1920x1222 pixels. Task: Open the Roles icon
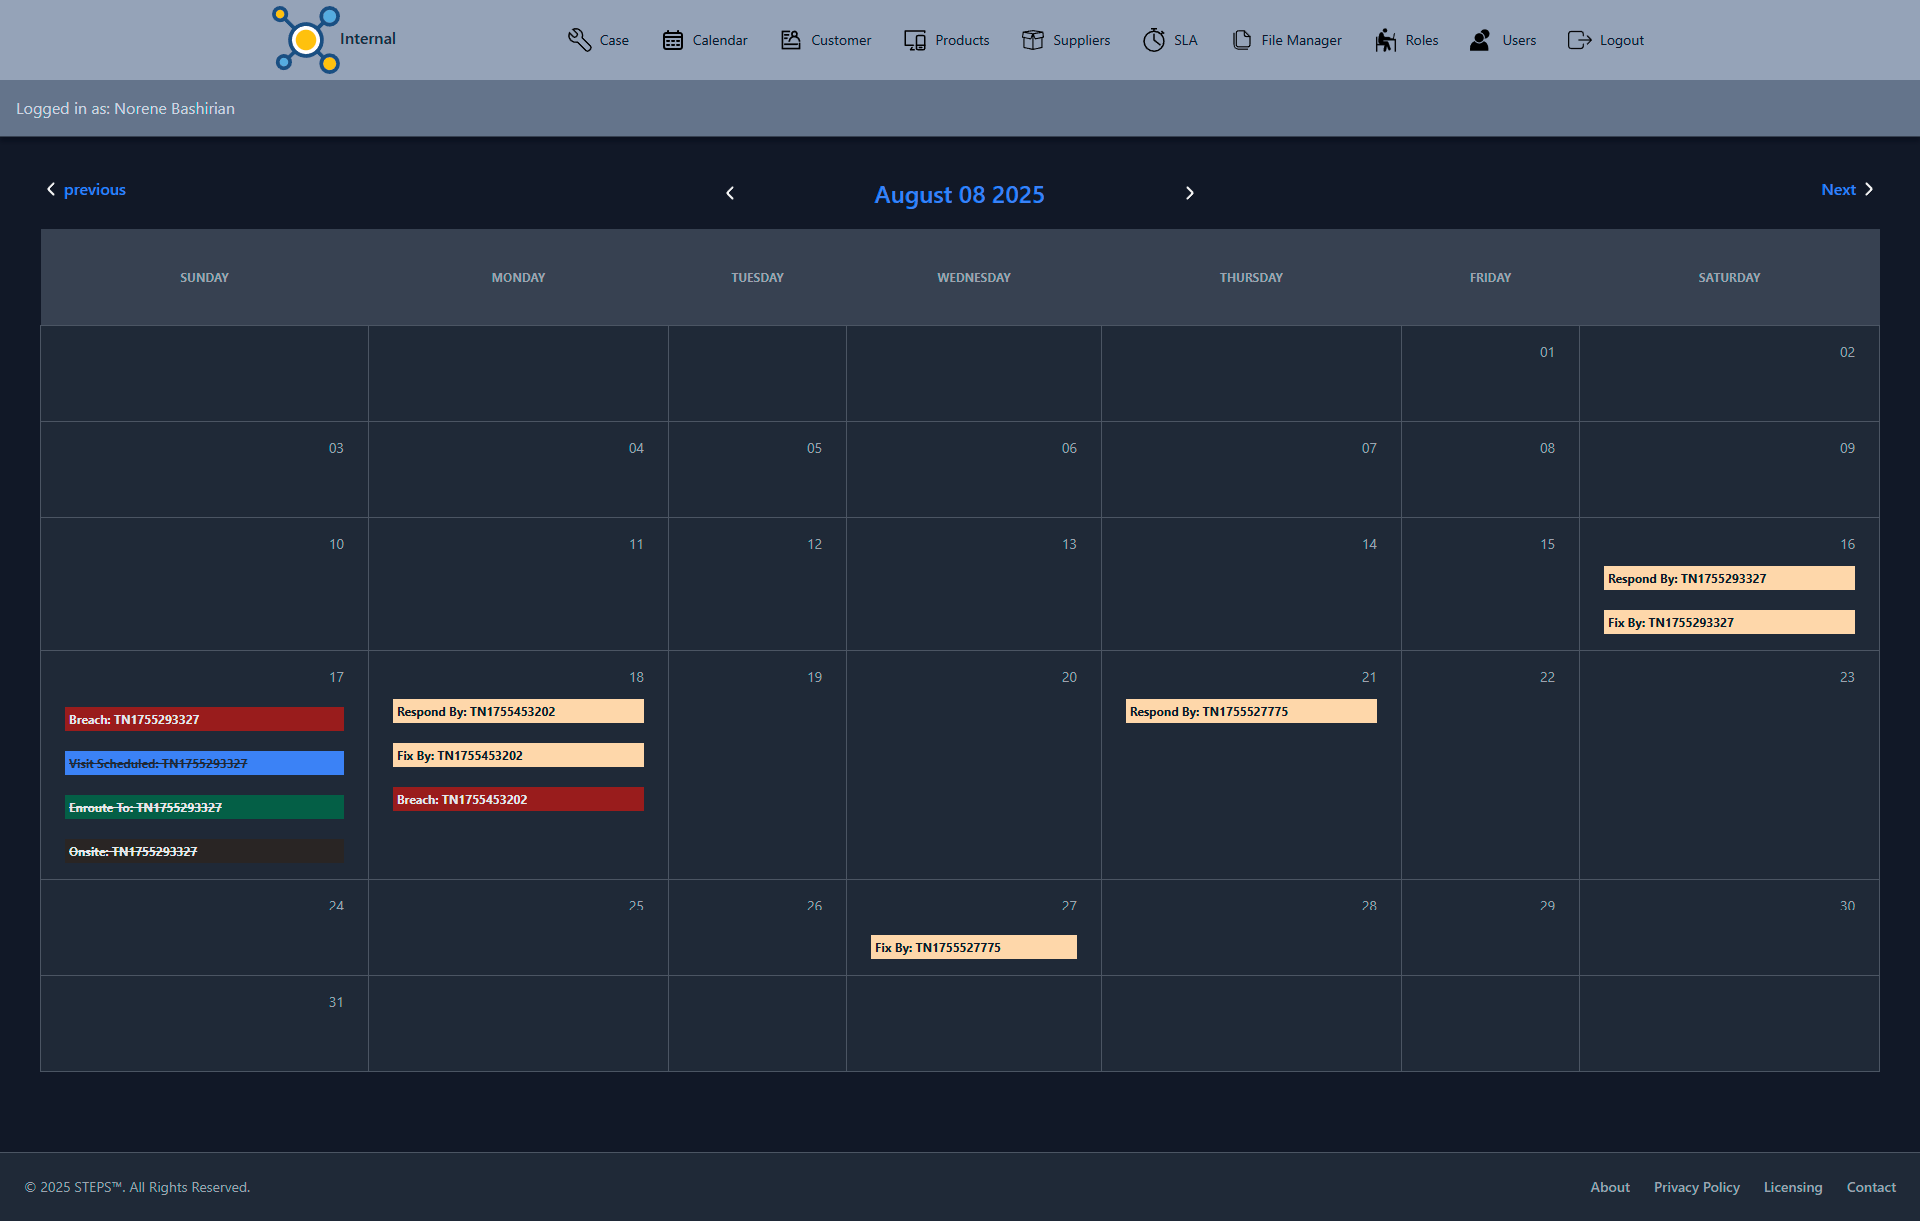coord(1385,40)
